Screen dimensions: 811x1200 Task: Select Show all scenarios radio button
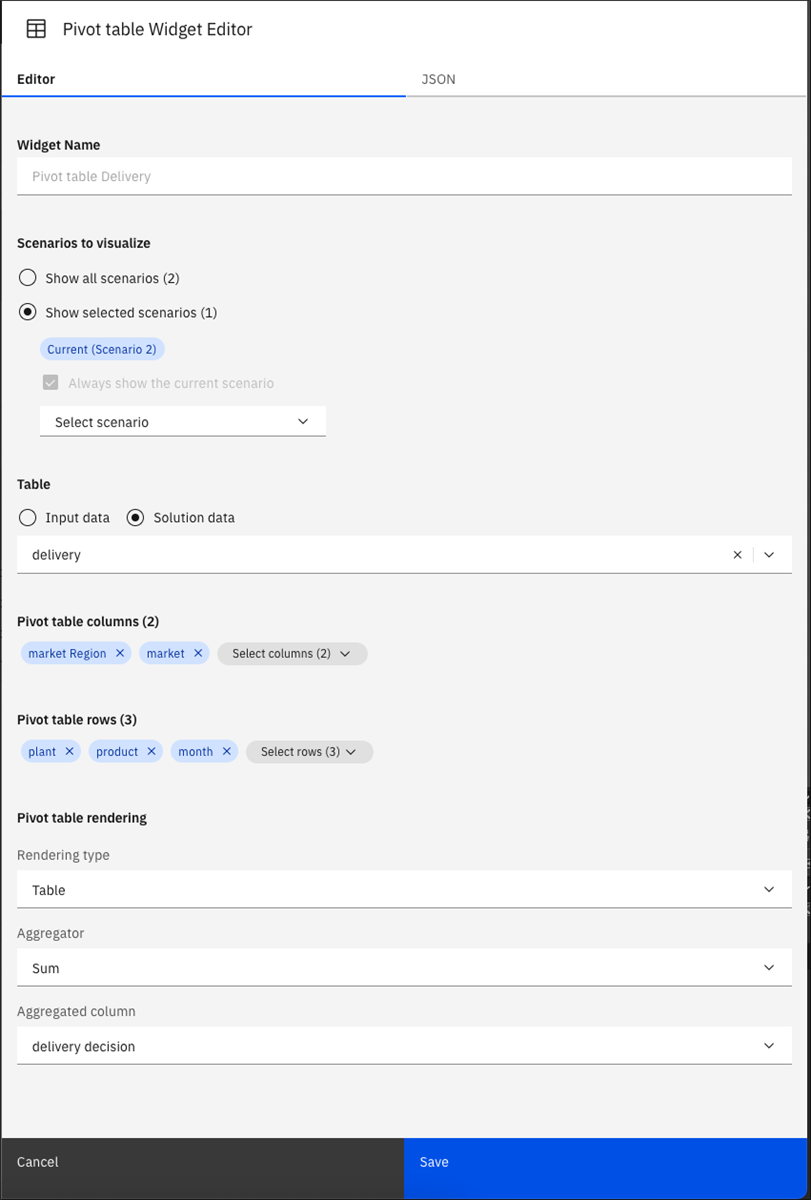(28, 278)
